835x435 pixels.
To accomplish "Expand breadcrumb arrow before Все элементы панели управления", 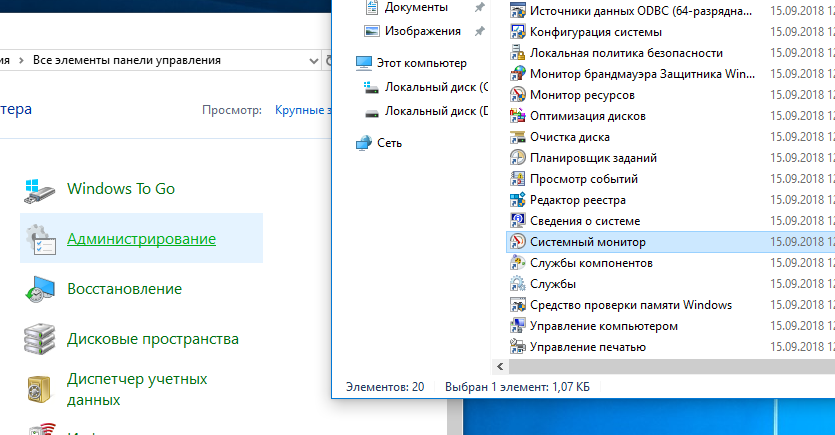I will coord(21,61).
